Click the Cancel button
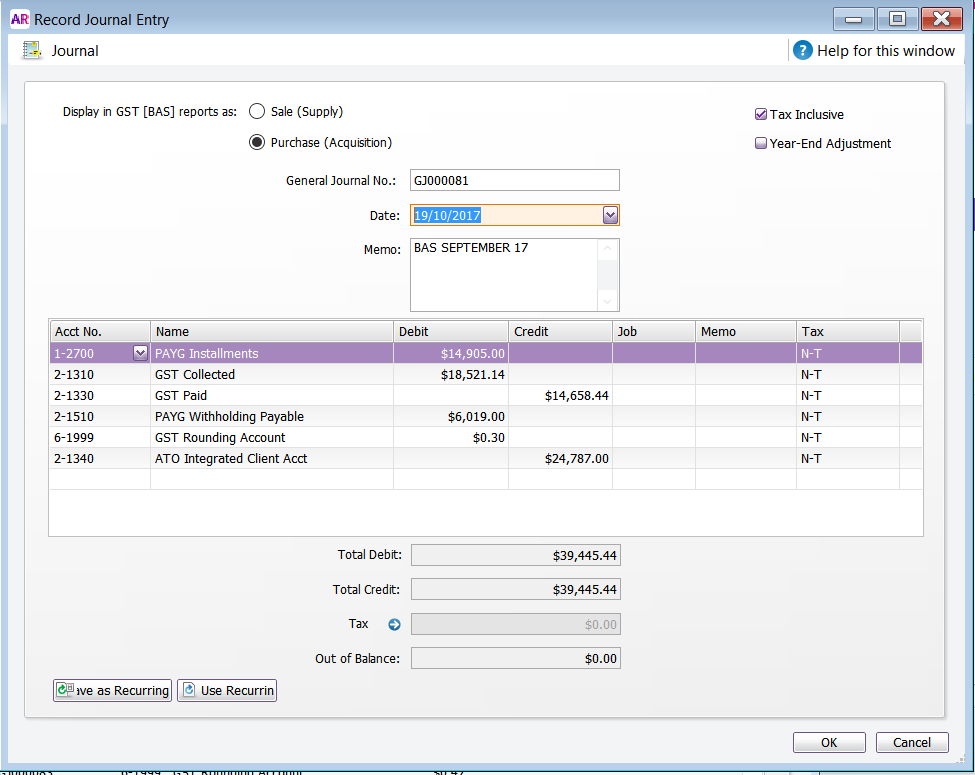 click(x=911, y=742)
